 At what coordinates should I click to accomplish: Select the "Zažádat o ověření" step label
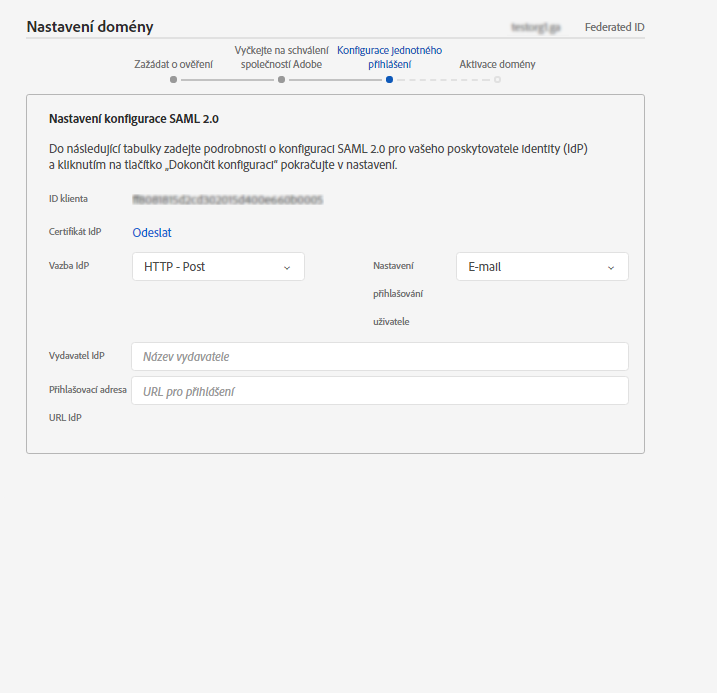coord(174,64)
